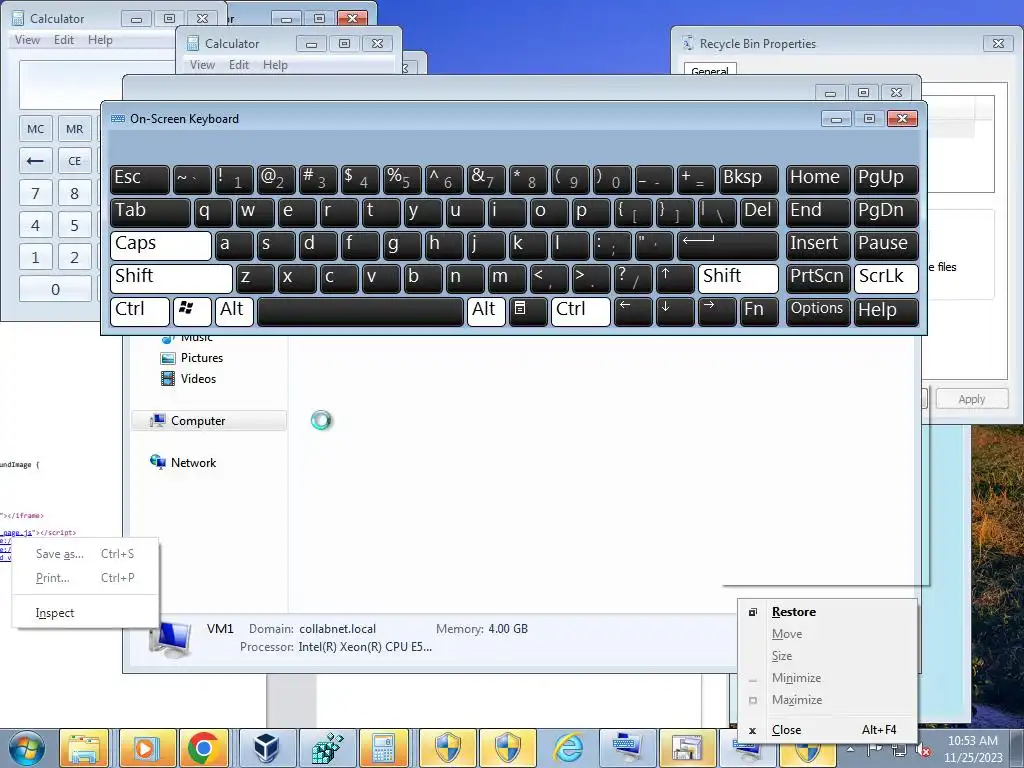The width and height of the screenshot is (1024, 768).
Task: Open Internet Explorer from the taskbar
Action: pyautogui.click(x=568, y=748)
